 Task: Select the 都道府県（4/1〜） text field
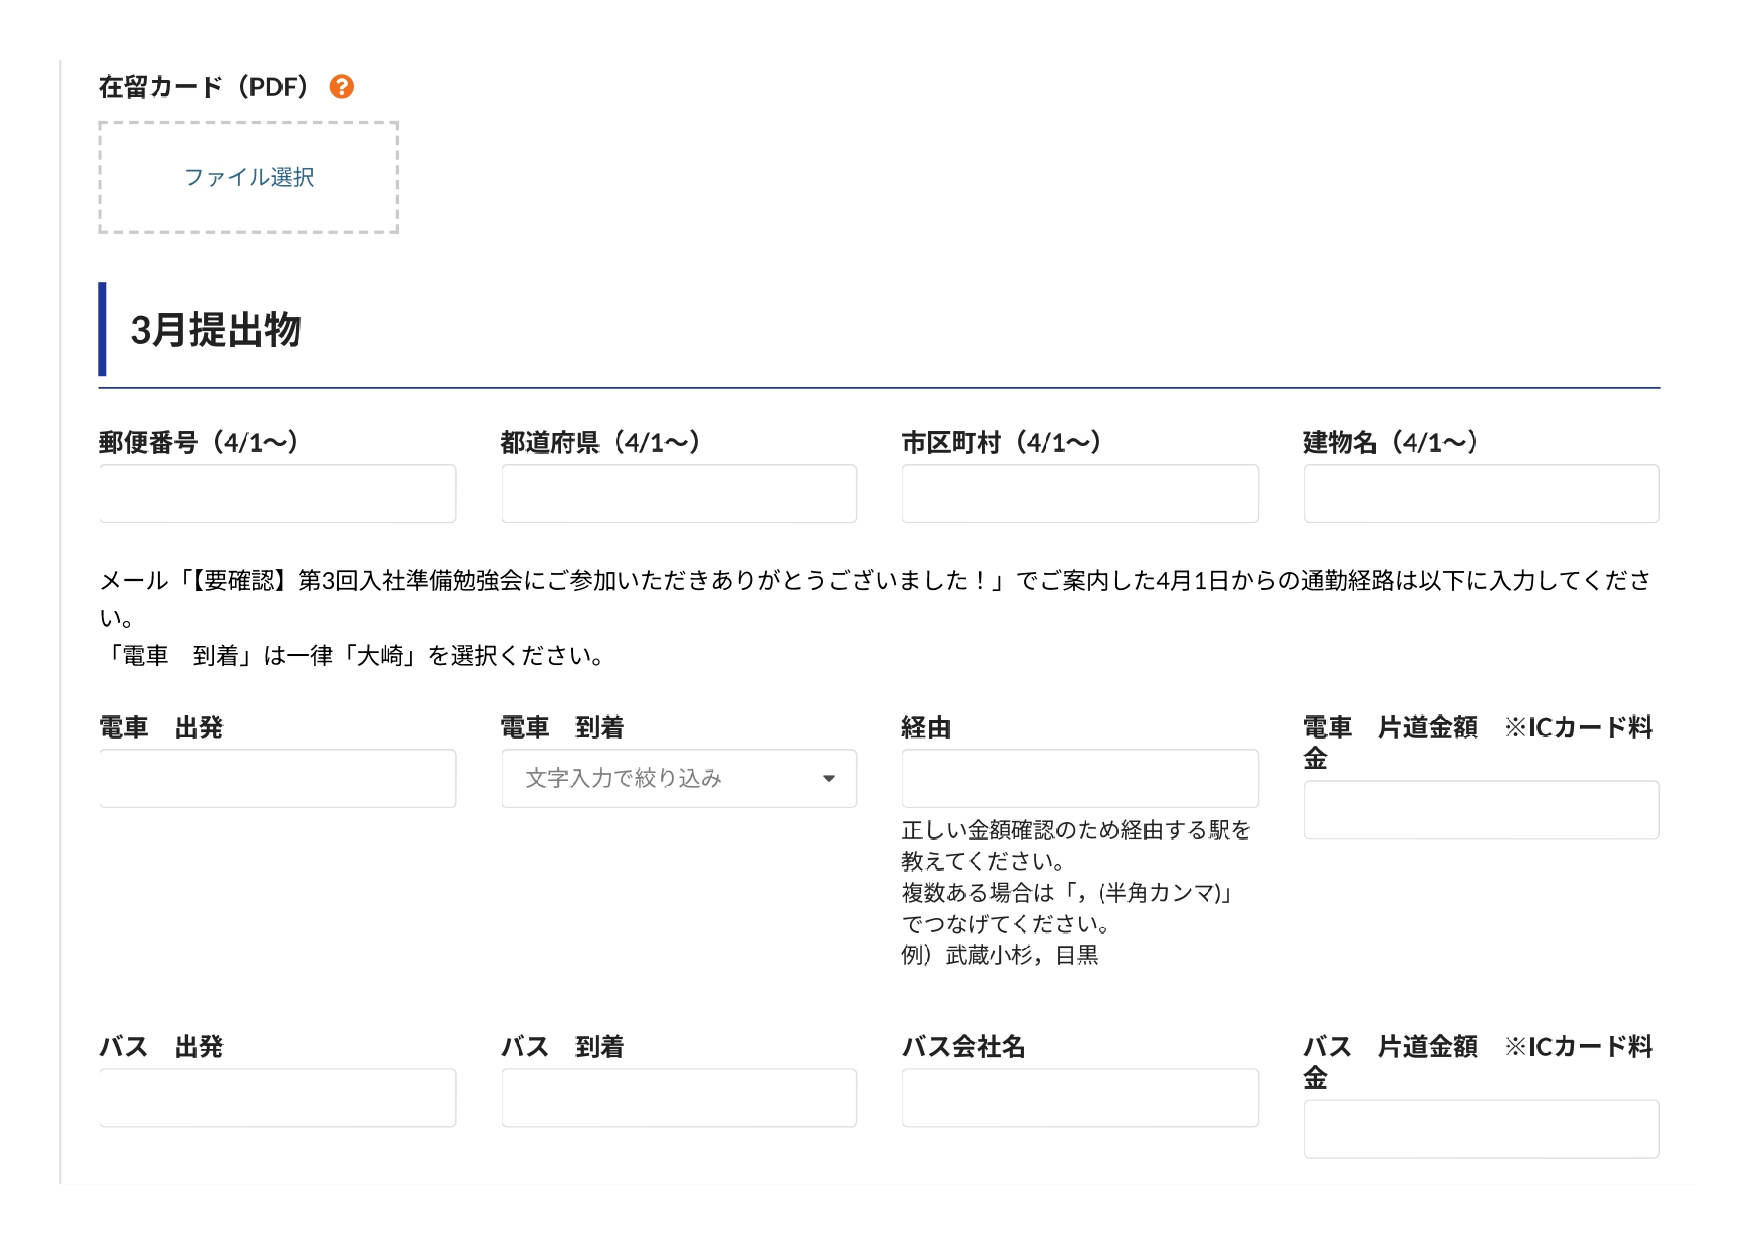point(679,493)
